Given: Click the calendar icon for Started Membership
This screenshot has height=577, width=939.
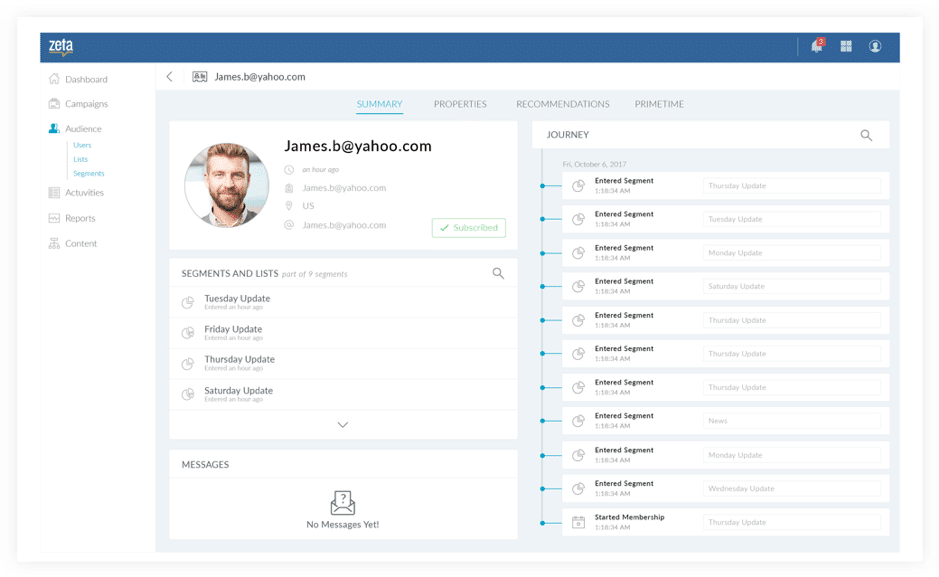Looking at the screenshot, I should point(578,522).
